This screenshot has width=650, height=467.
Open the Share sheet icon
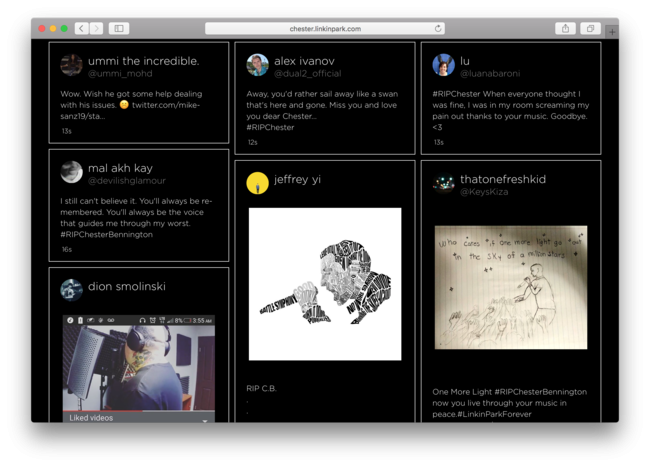click(565, 29)
